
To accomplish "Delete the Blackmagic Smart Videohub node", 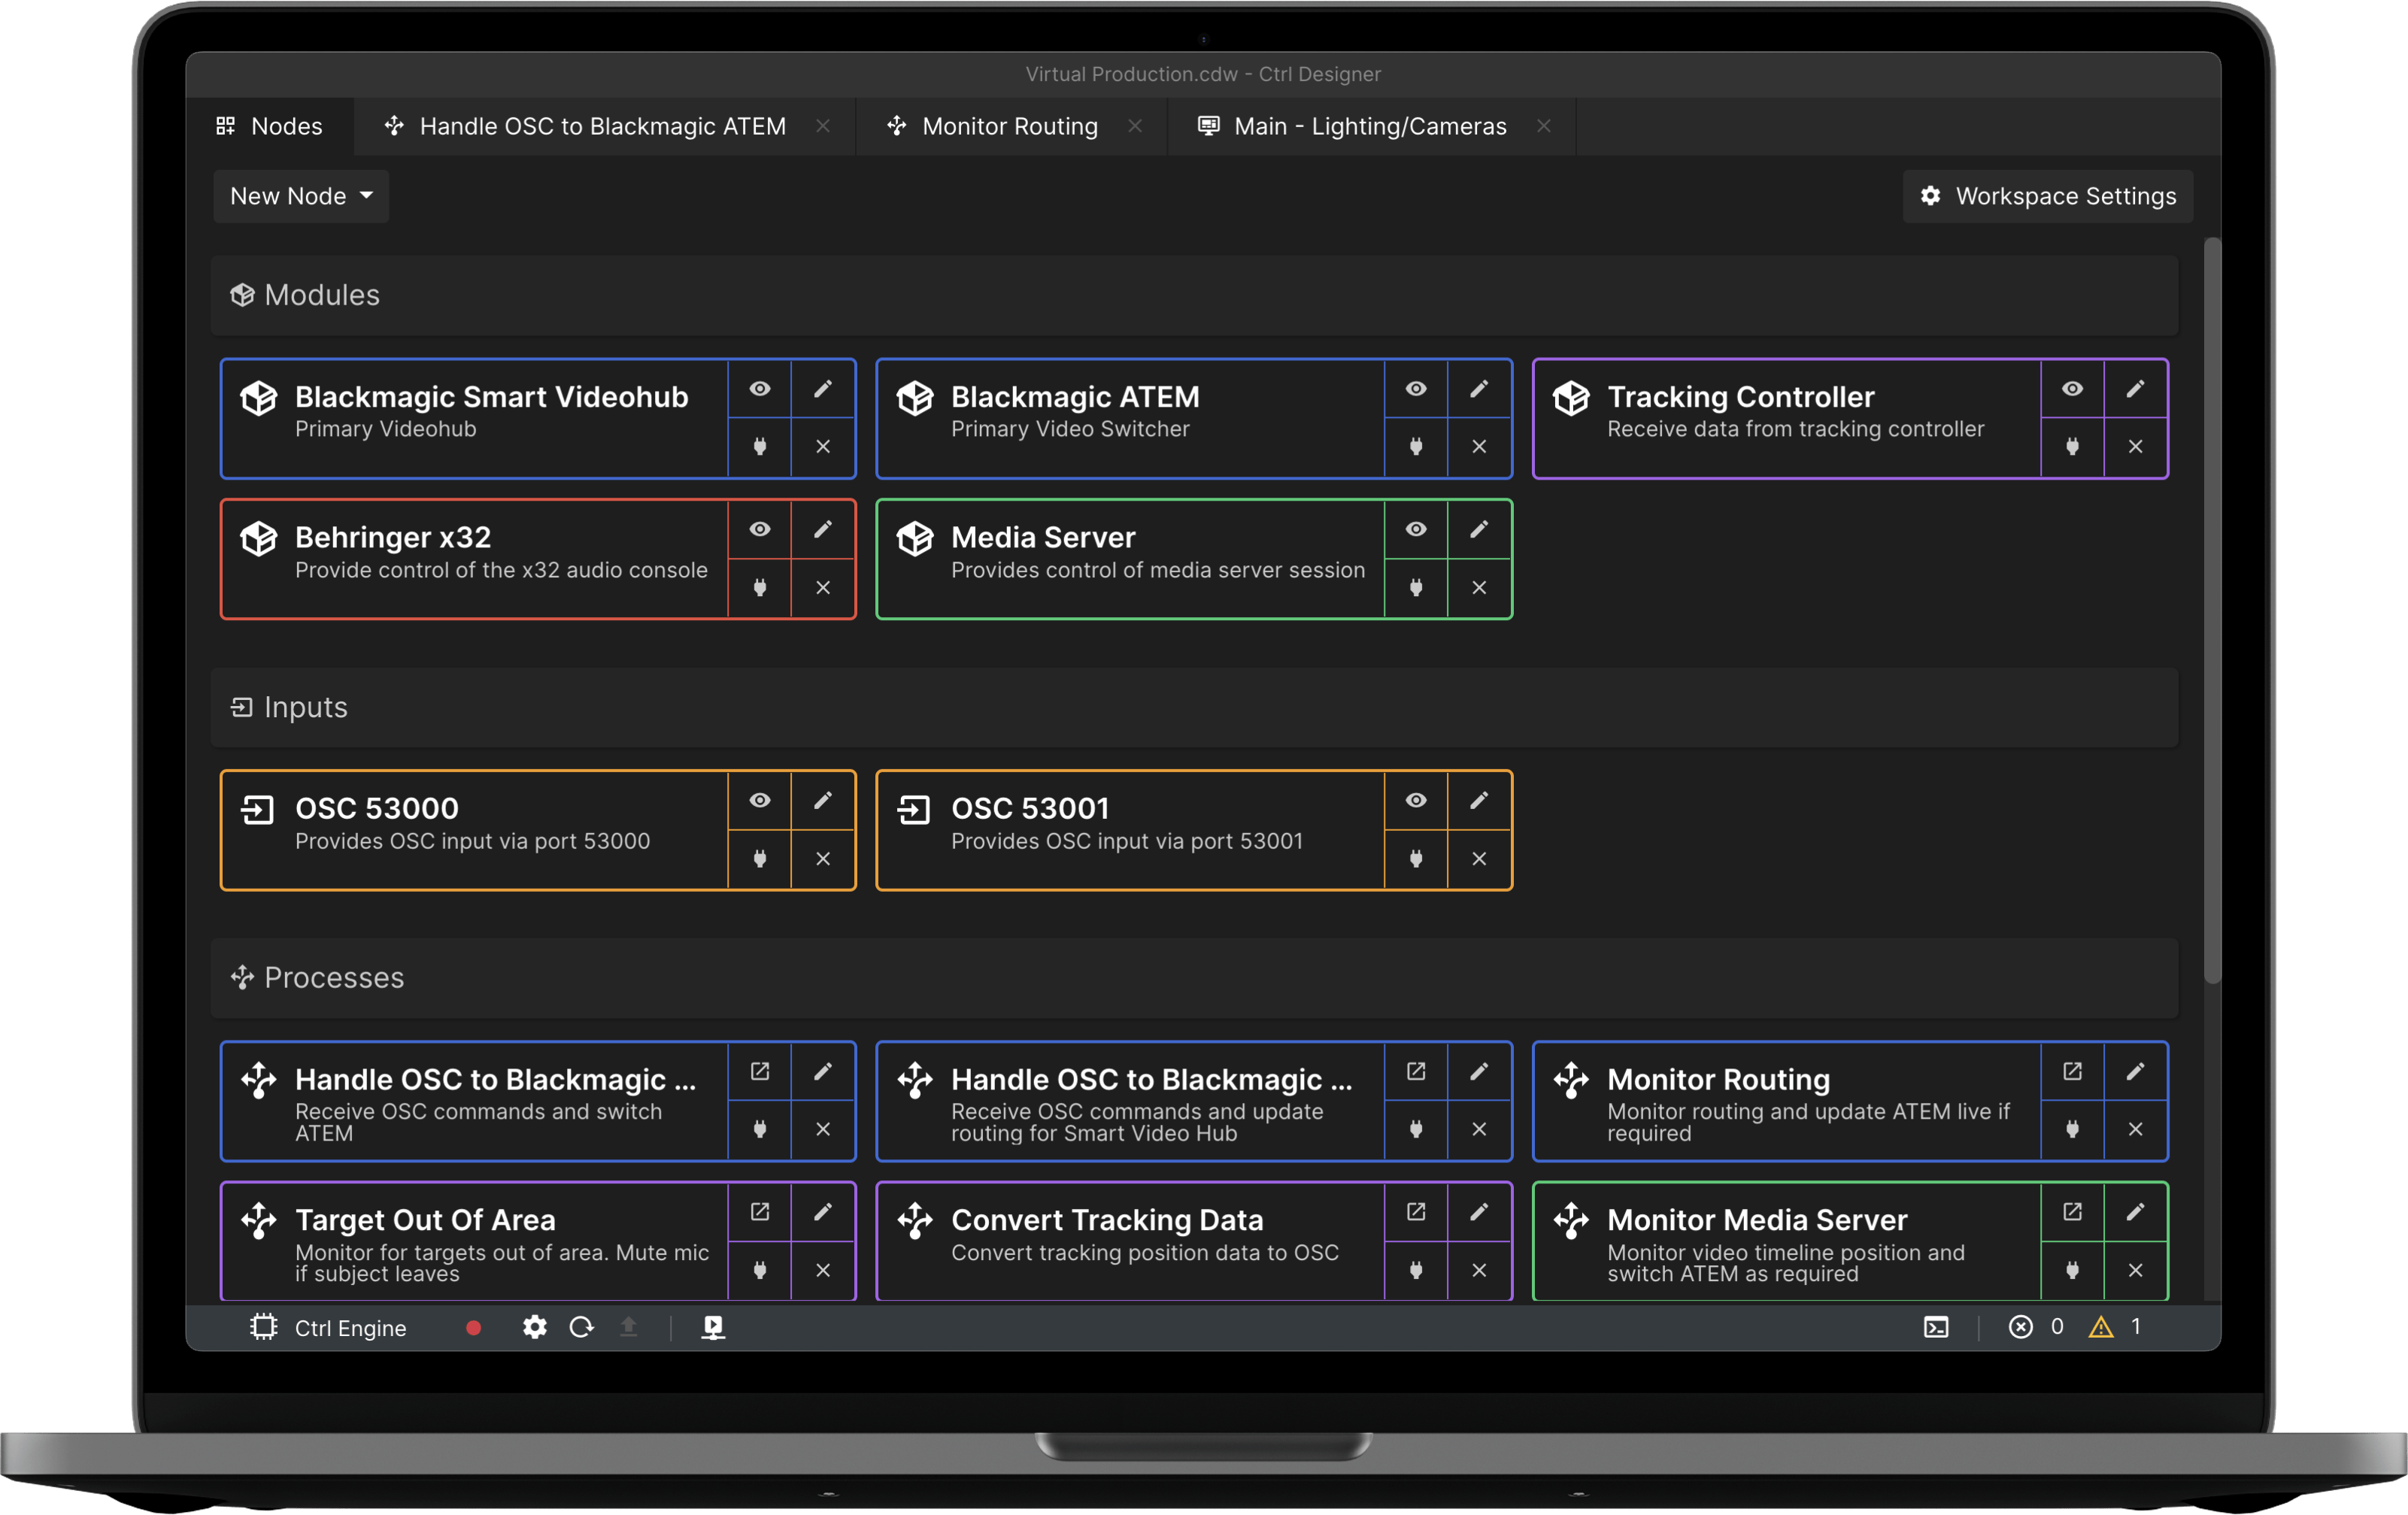I will pos(822,446).
